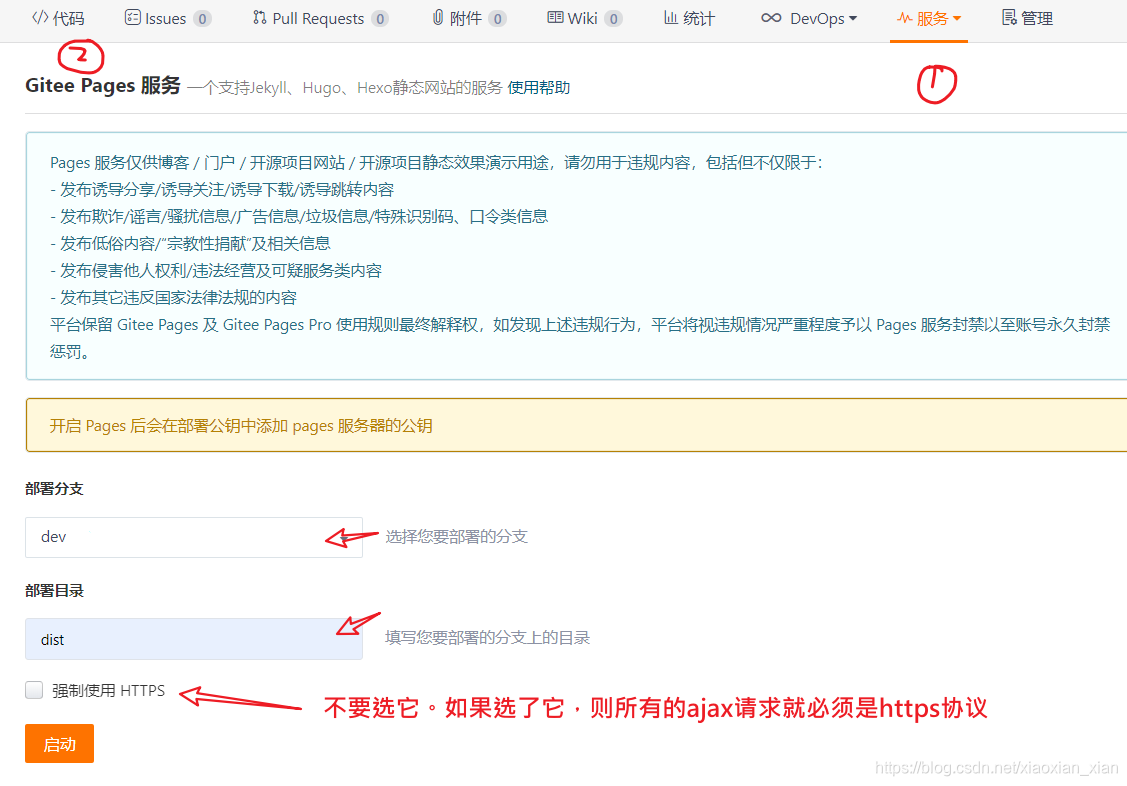
Task: Click the 部署分支 label
Action: (x=55, y=489)
